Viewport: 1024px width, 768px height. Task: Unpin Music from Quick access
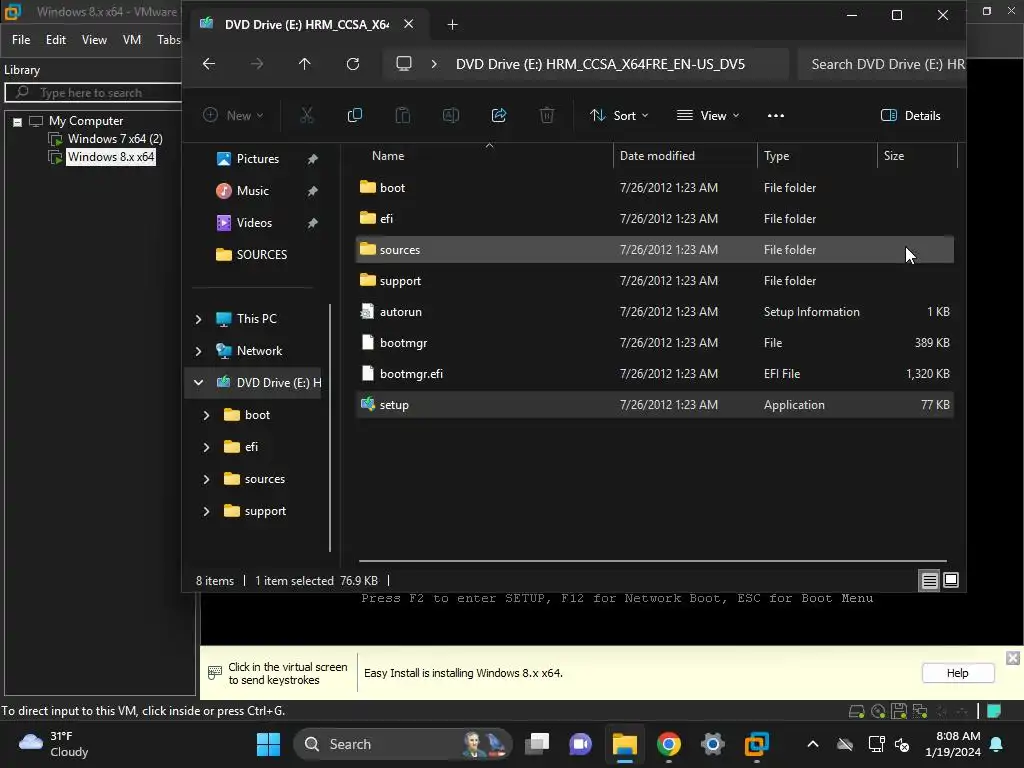point(313,191)
